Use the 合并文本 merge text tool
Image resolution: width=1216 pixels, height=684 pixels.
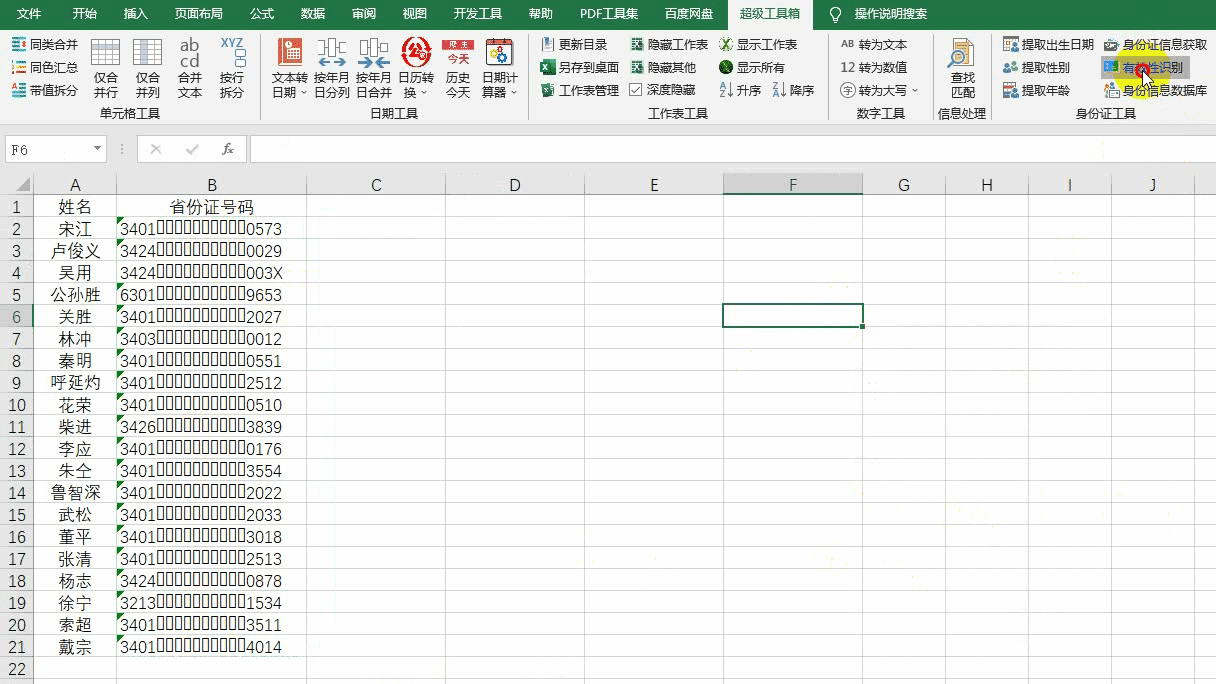[x=190, y=68]
